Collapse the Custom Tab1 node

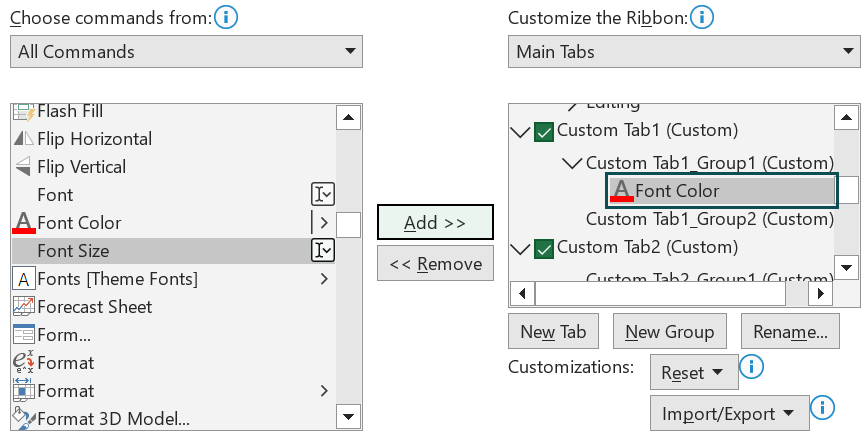click(x=520, y=132)
